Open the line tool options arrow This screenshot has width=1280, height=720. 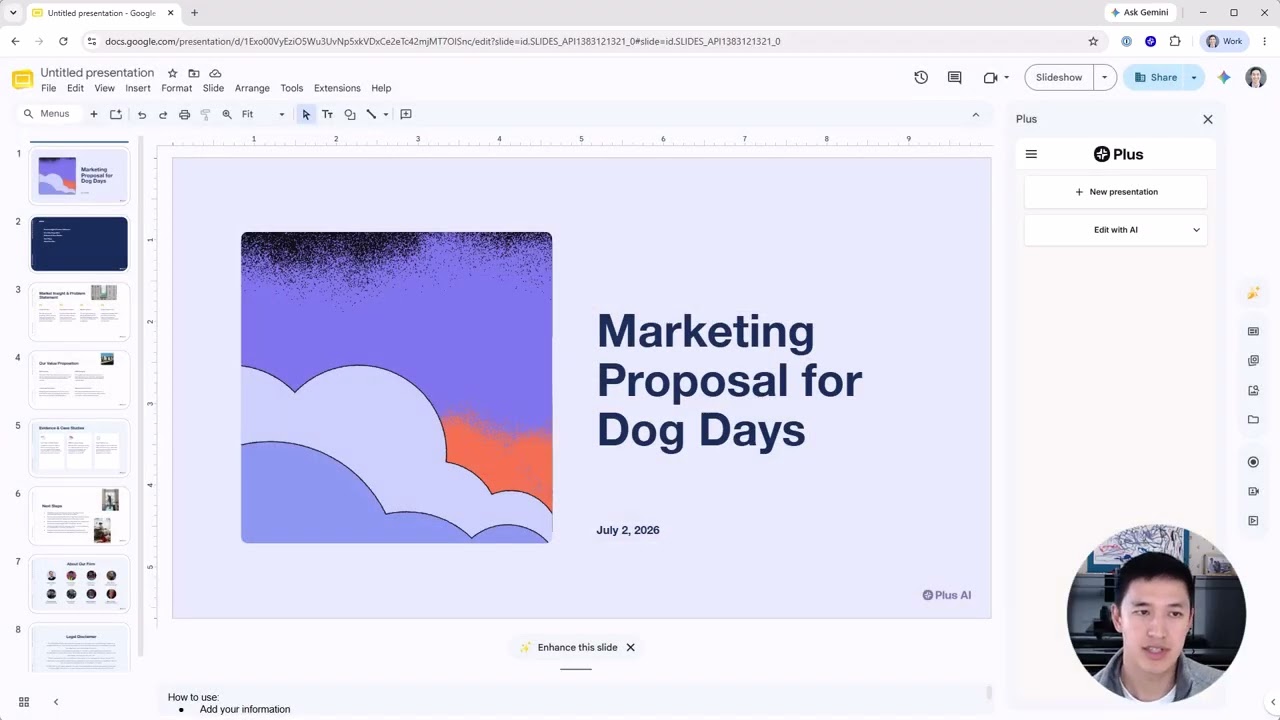click(386, 114)
